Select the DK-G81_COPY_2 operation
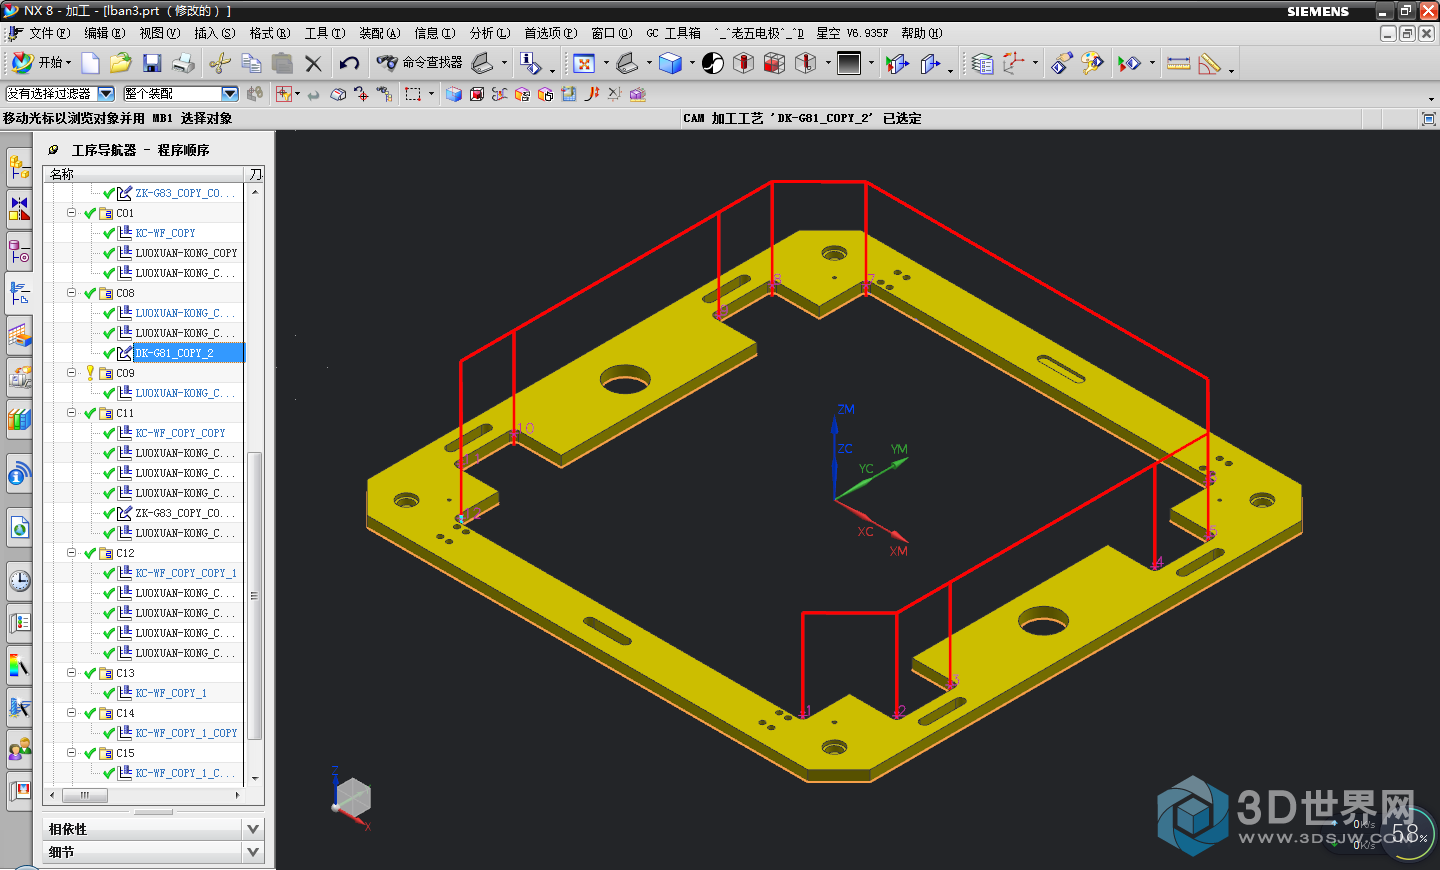Screen dimensions: 1440x870 188,353
